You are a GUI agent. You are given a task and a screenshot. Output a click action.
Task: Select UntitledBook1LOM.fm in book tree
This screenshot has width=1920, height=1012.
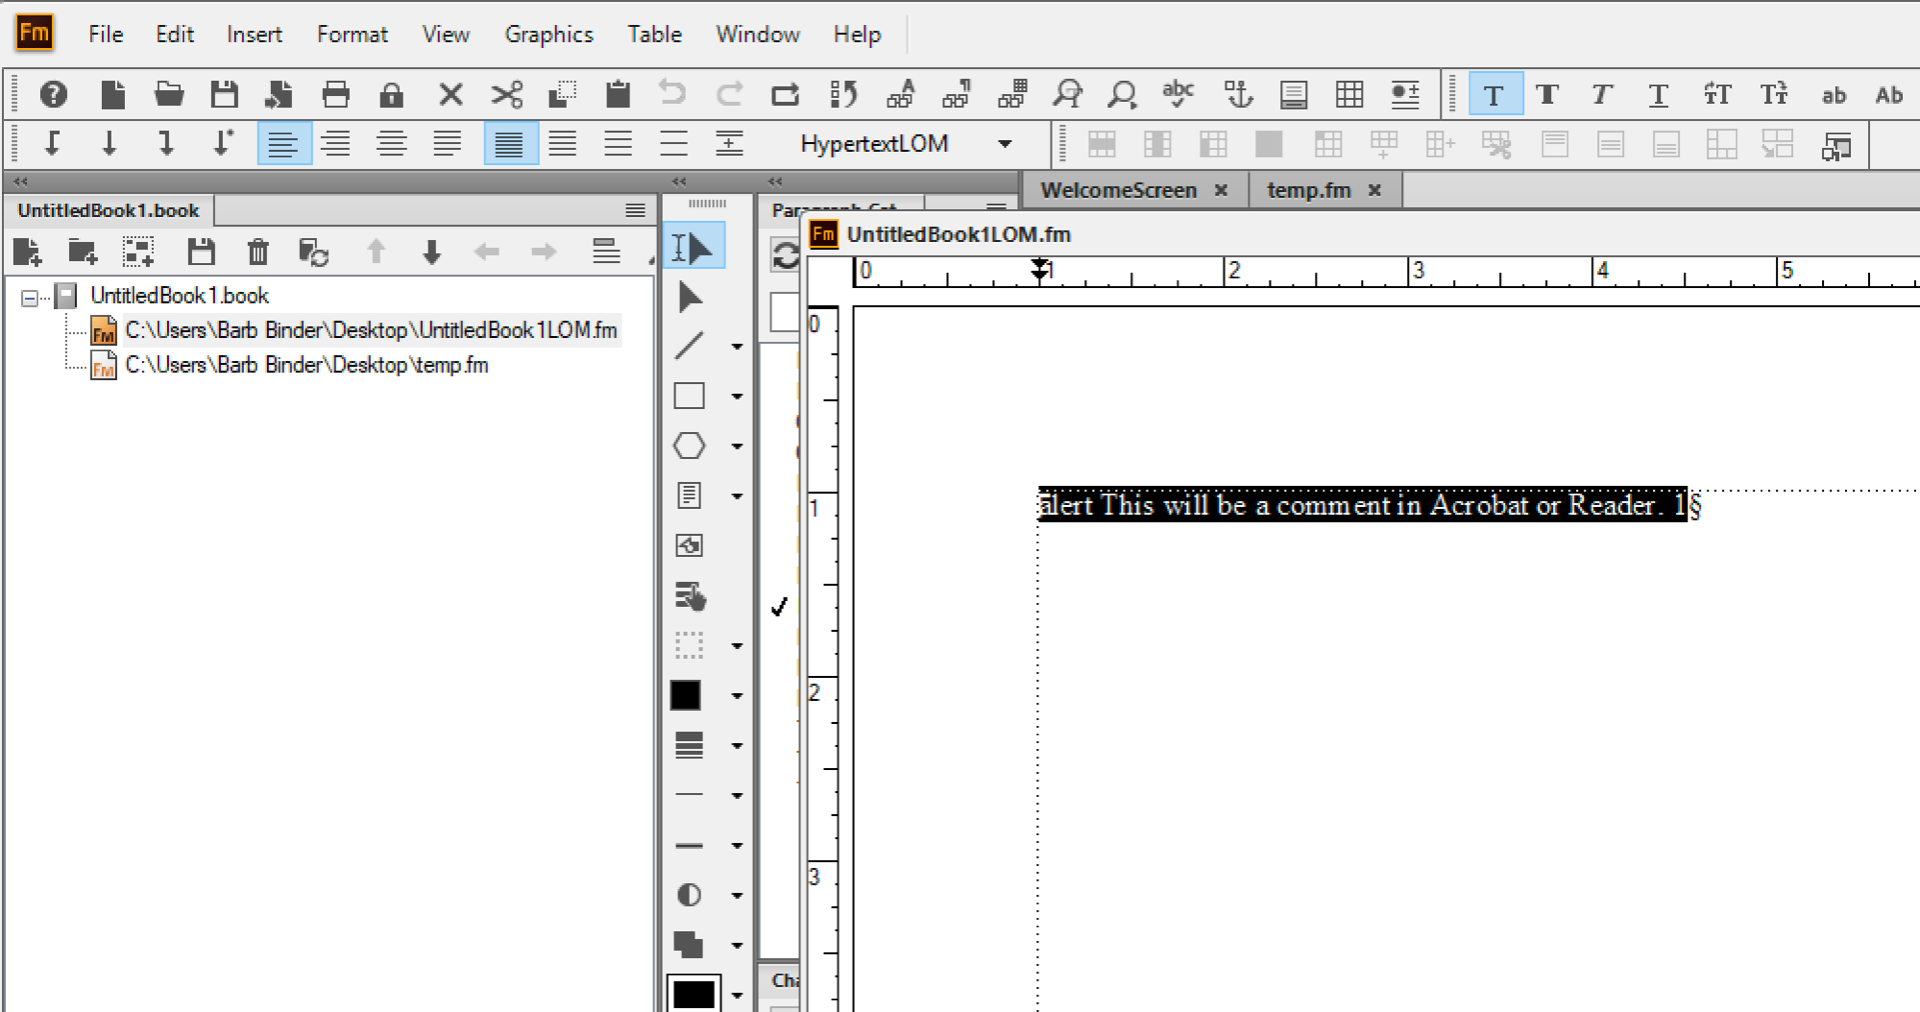[x=371, y=330]
